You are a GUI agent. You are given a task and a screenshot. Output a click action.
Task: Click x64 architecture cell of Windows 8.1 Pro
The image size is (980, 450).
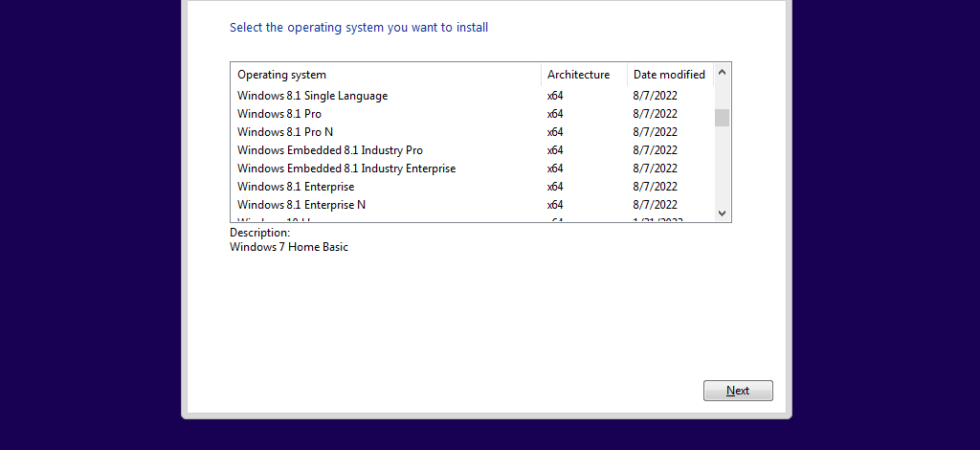coord(555,114)
